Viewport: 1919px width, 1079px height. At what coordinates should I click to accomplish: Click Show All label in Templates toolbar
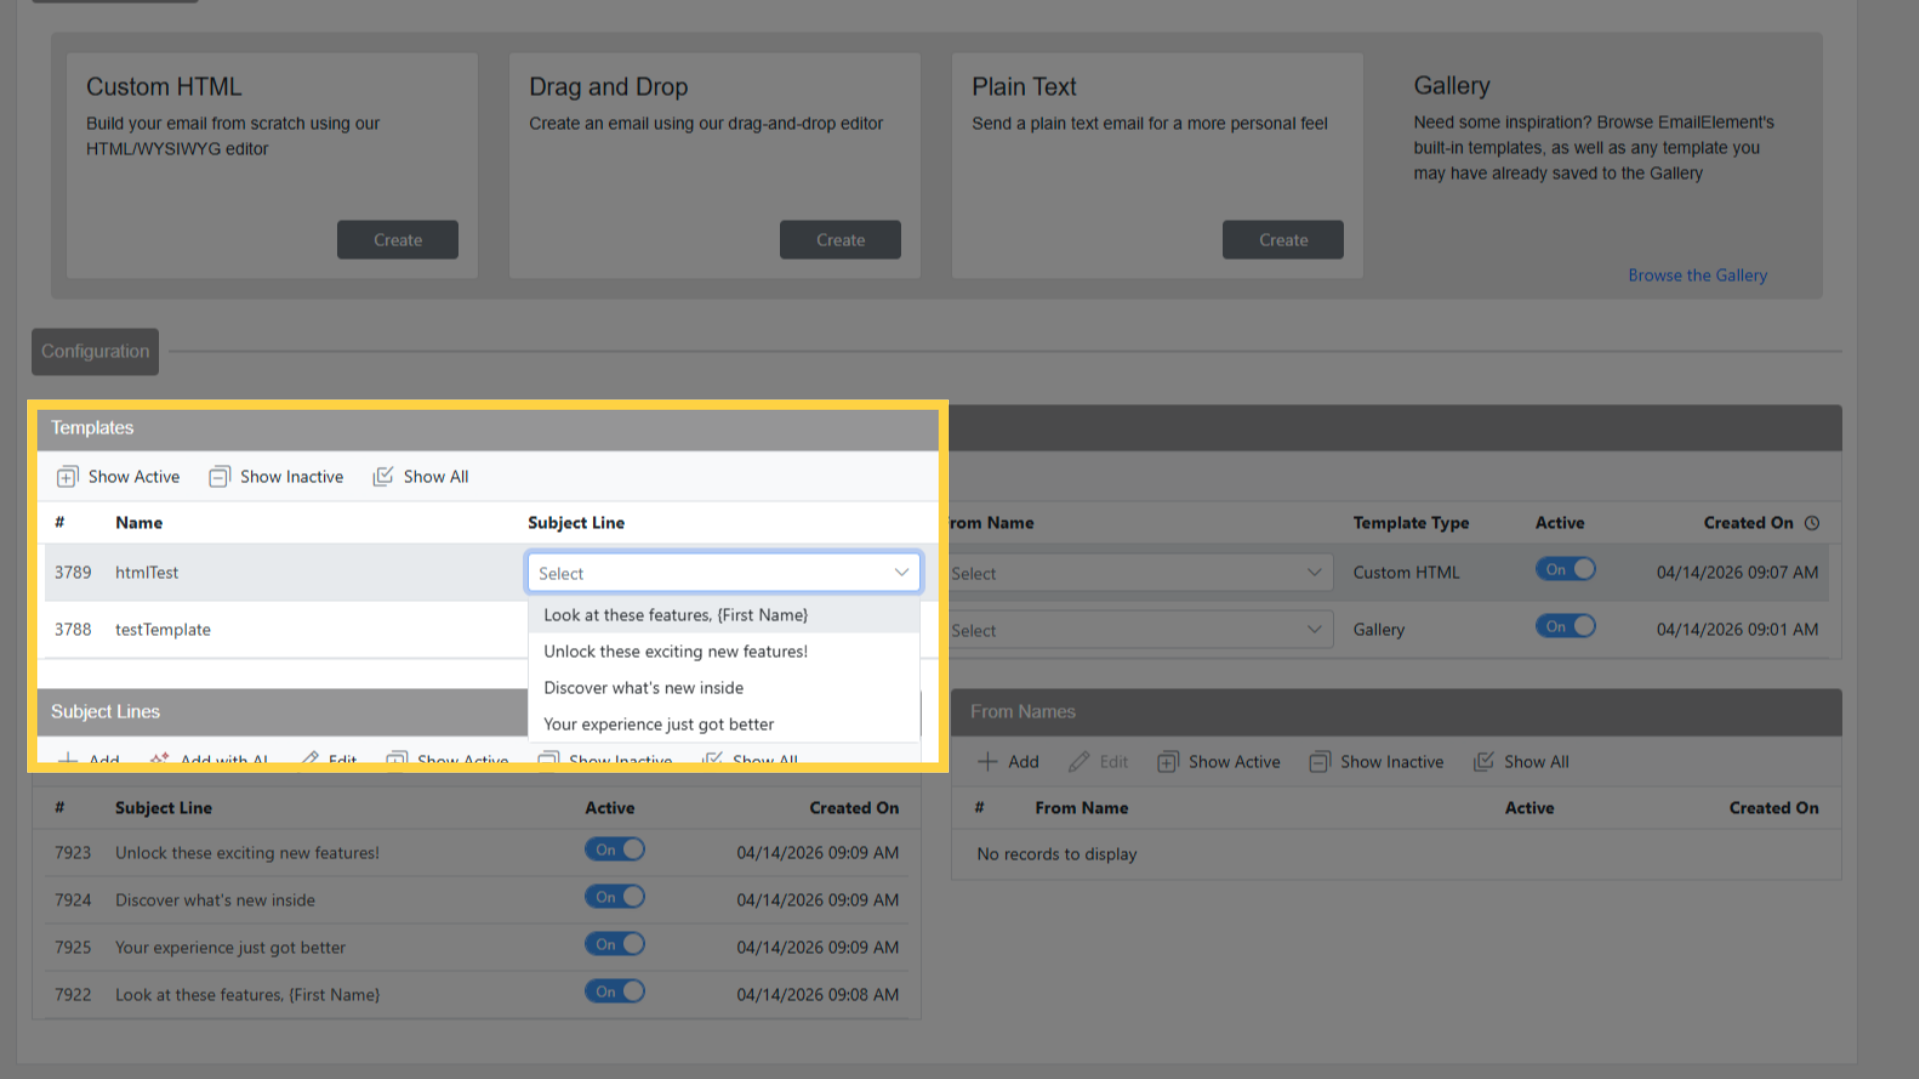(436, 477)
